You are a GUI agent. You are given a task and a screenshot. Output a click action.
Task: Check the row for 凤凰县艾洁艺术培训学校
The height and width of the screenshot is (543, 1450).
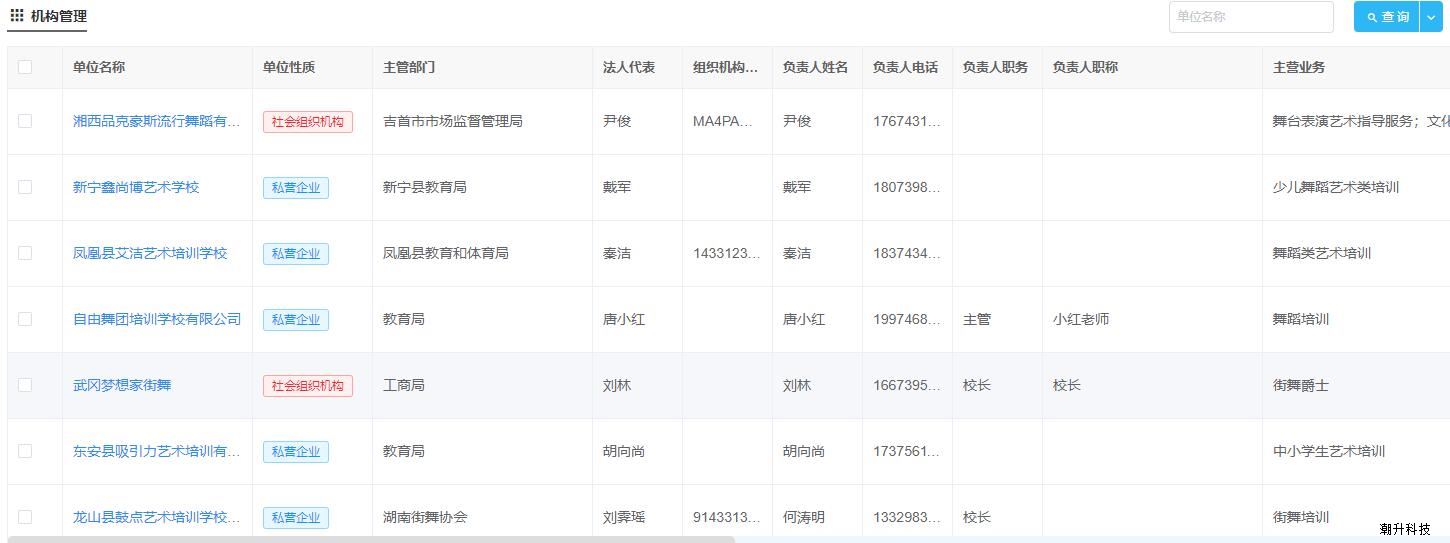25,253
